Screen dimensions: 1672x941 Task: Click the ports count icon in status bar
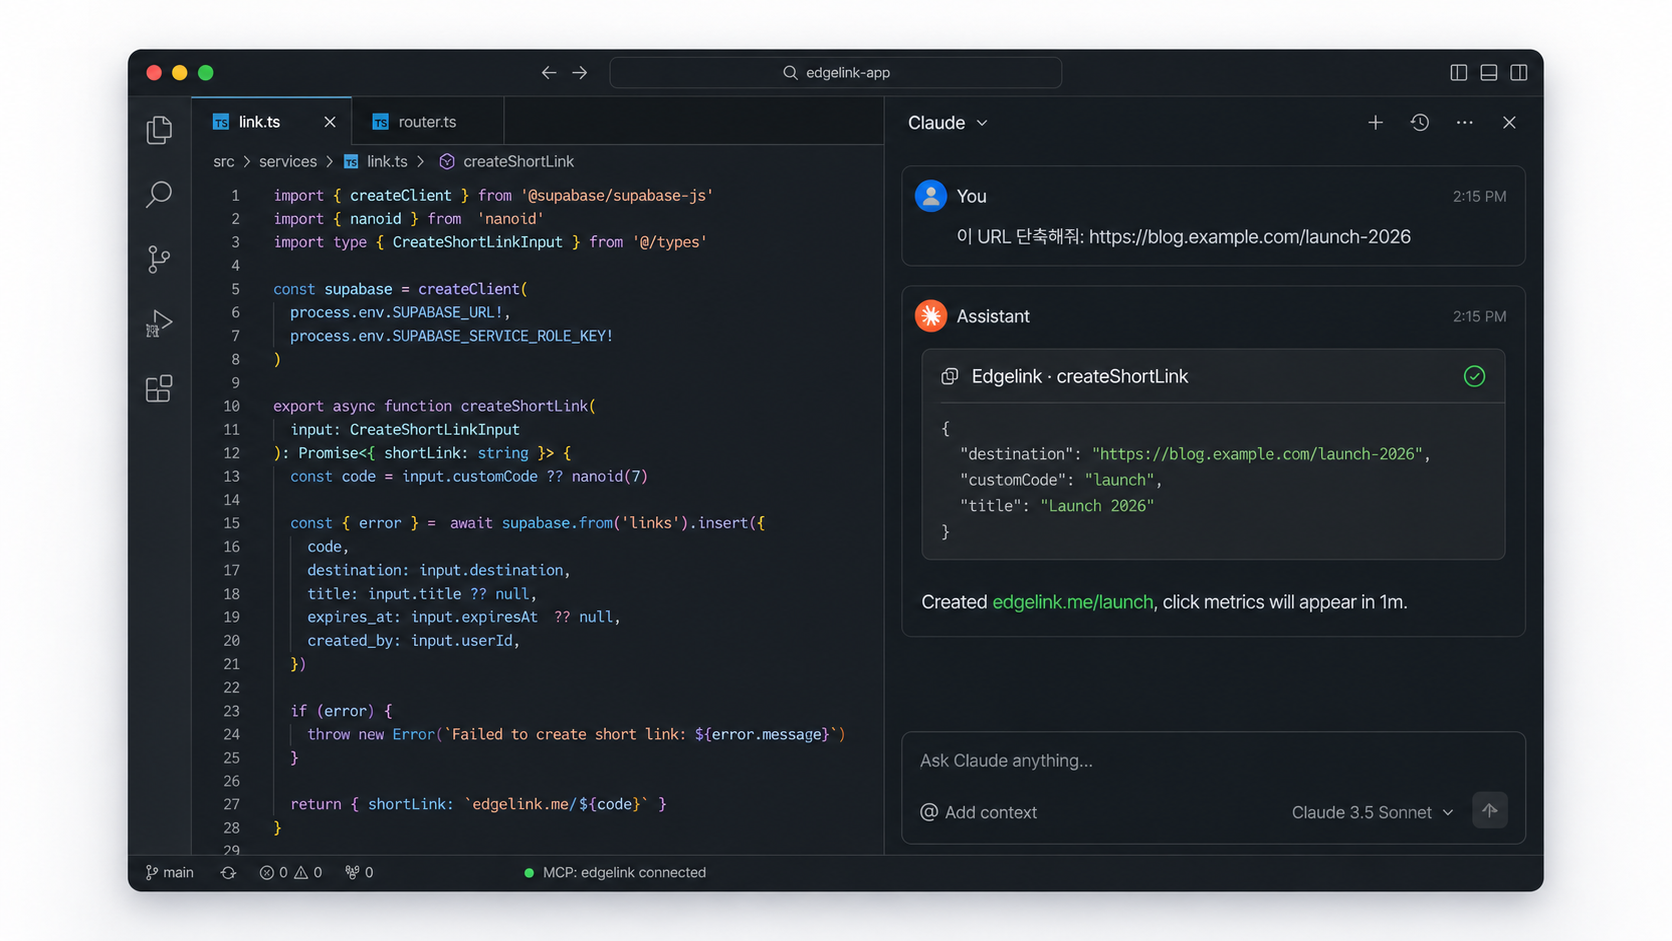coord(359,872)
